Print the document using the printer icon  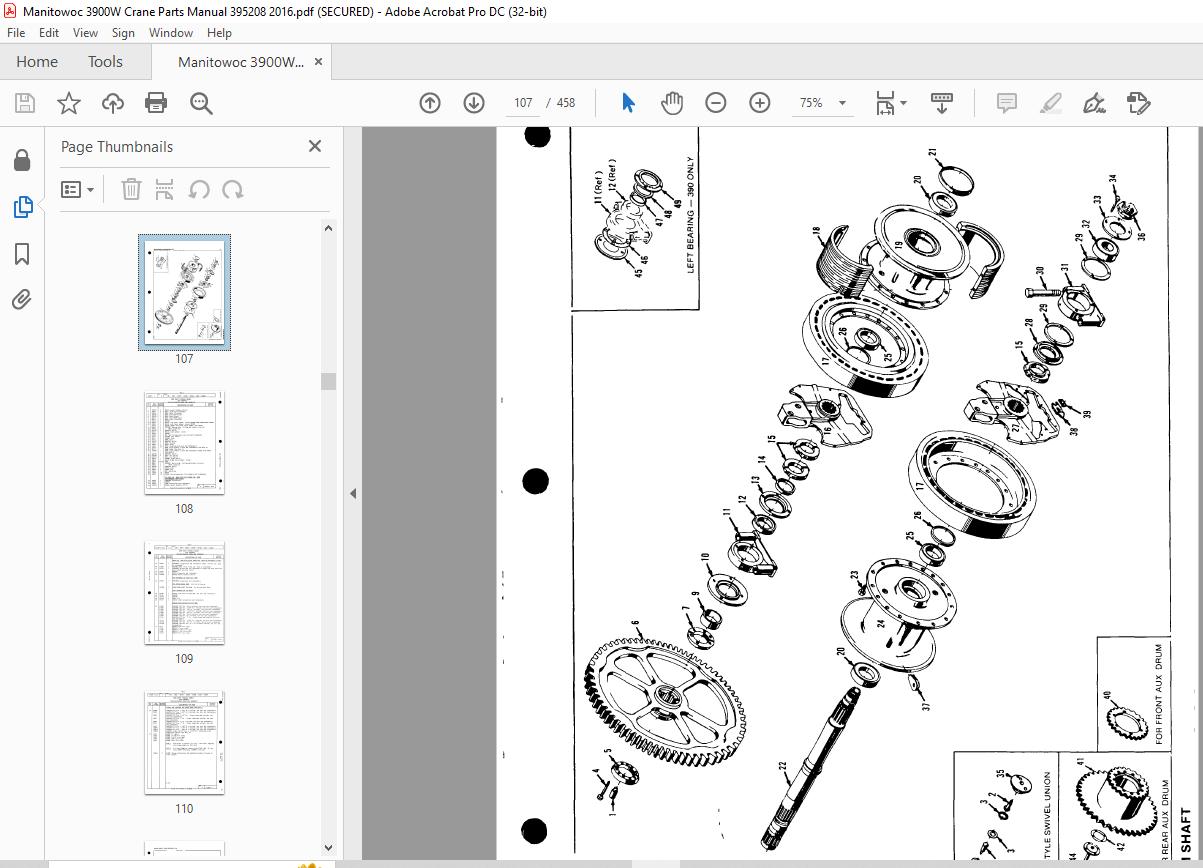pos(156,103)
